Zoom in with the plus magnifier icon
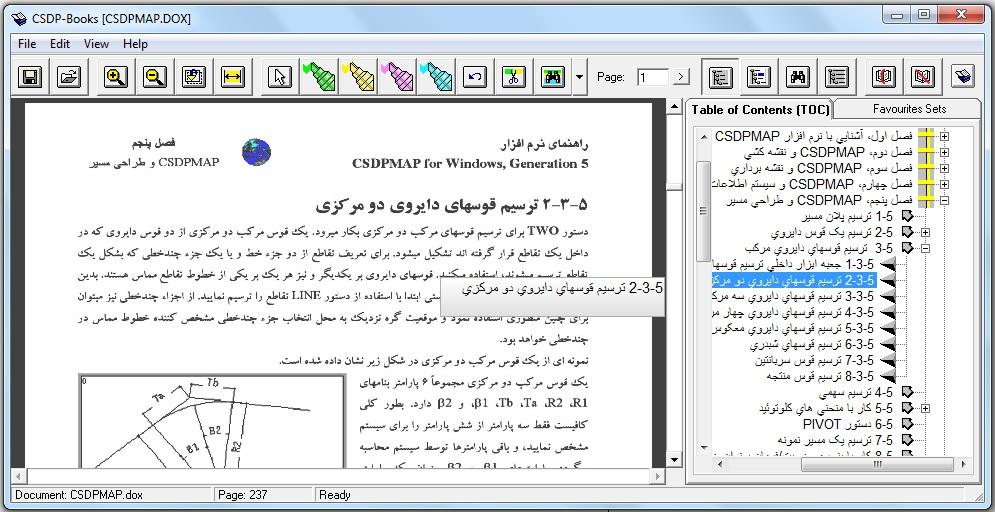Screen dimensions: 995x512 coord(115,77)
